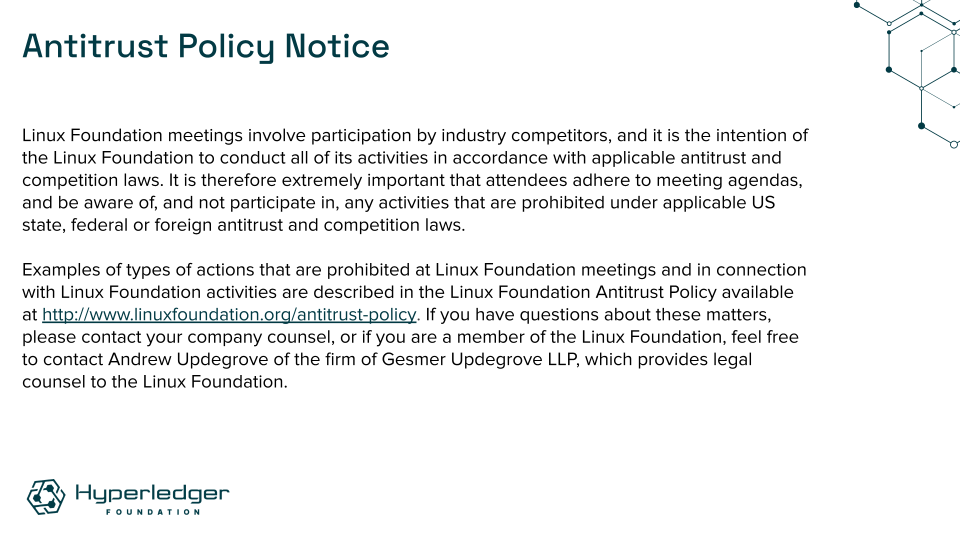Click the hexagon network graphic in corner
This screenshot has height=540, width=960.
point(908,73)
